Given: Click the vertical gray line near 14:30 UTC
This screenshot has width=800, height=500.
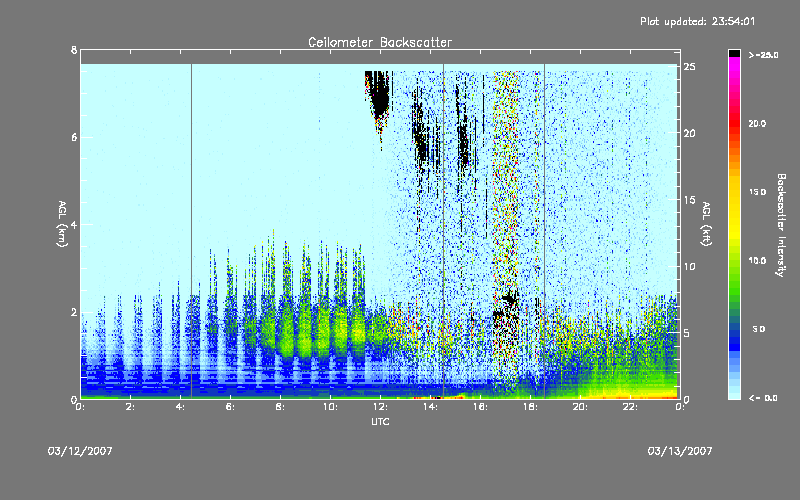Looking at the screenshot, I should (443, 230).
